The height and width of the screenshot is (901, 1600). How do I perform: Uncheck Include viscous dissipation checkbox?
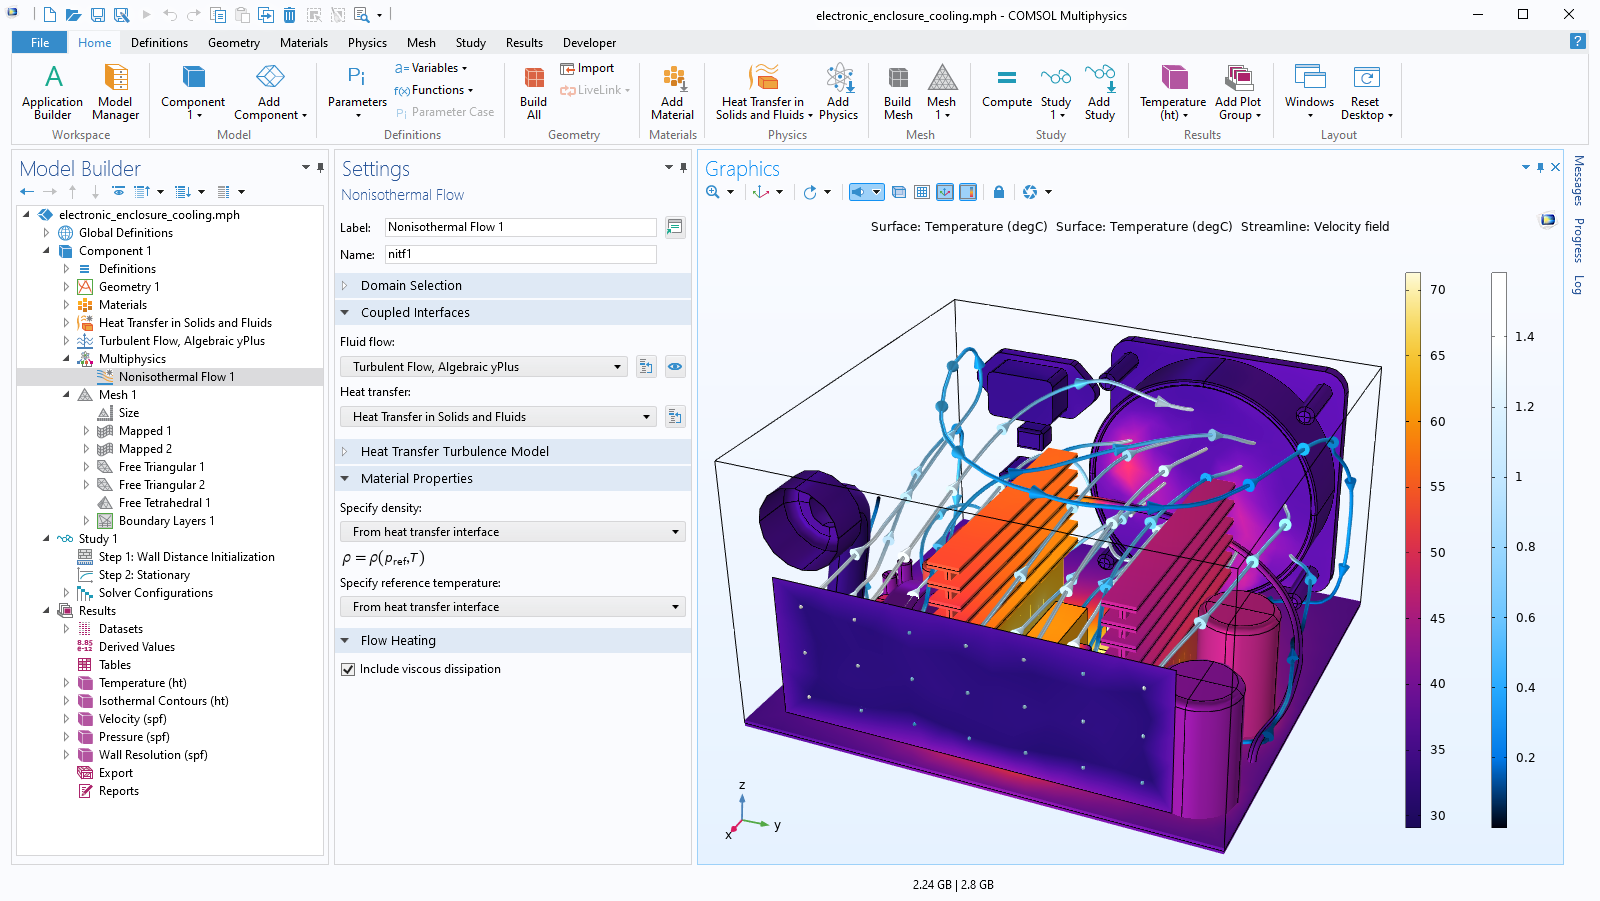pos(348,670)
